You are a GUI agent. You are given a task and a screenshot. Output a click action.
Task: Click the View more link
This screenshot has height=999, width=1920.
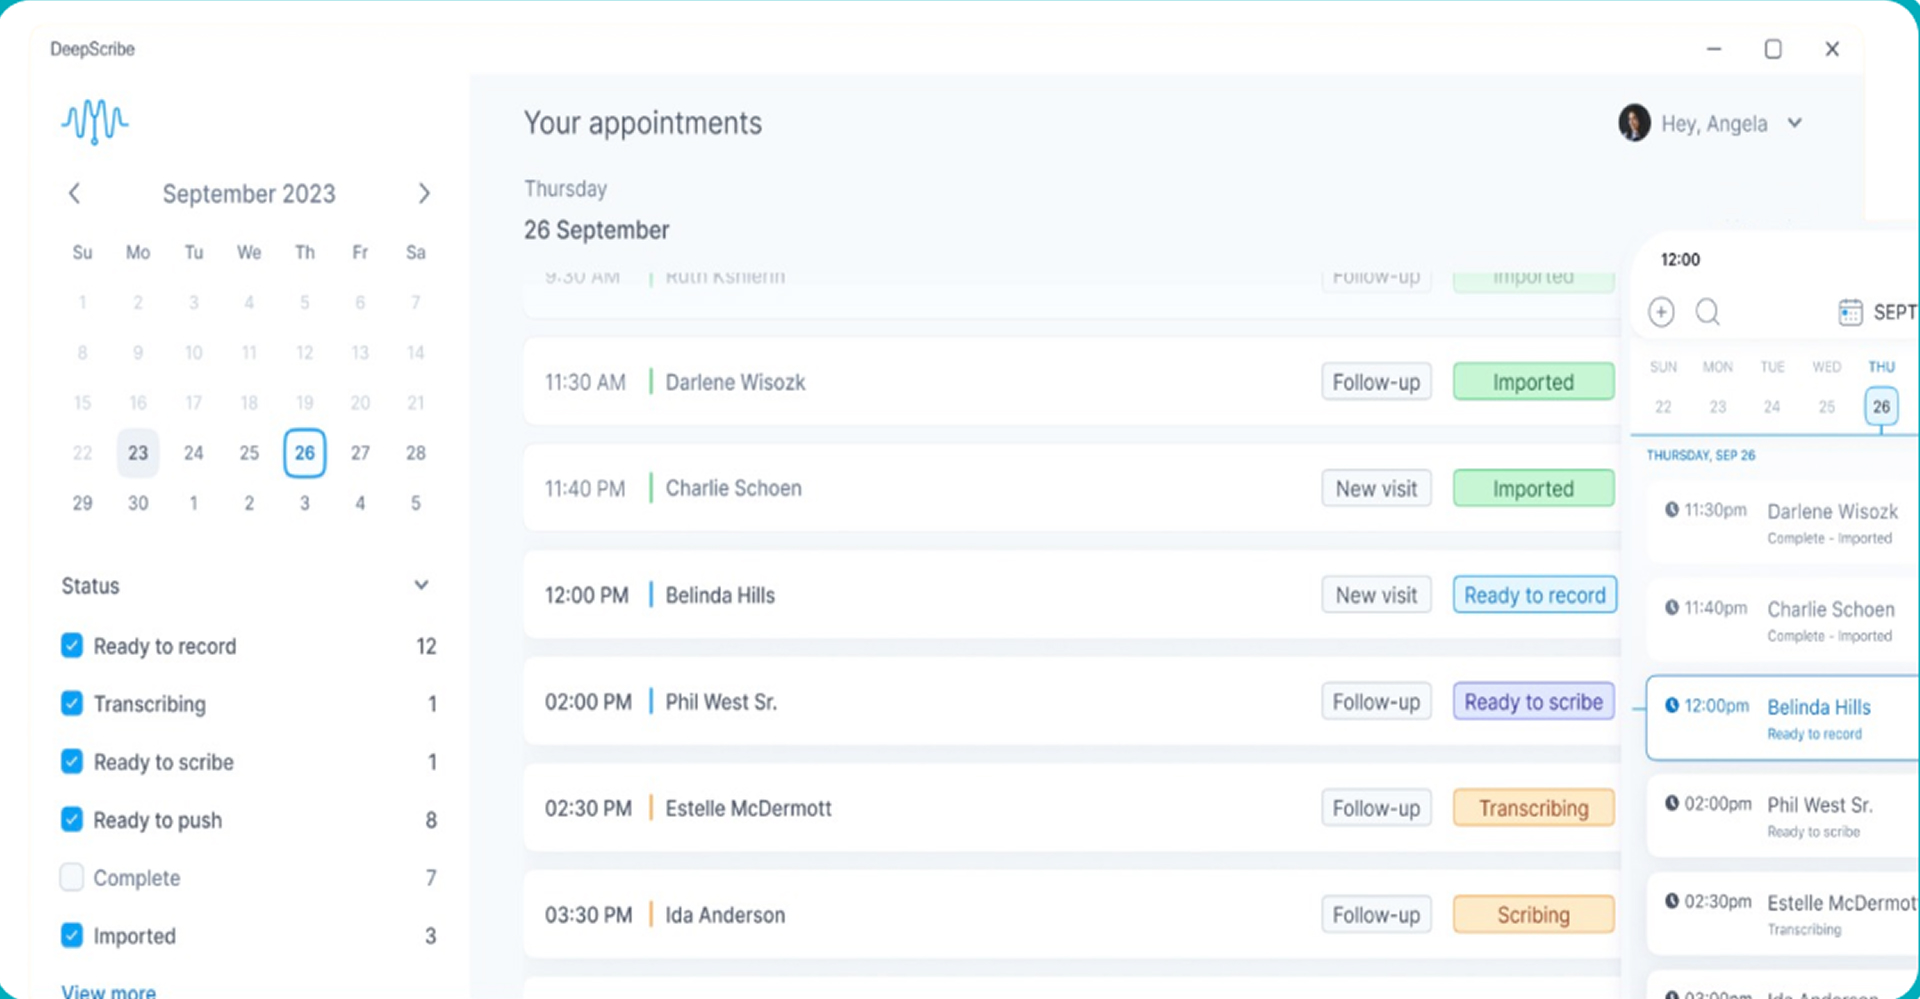tap(109, 991)
